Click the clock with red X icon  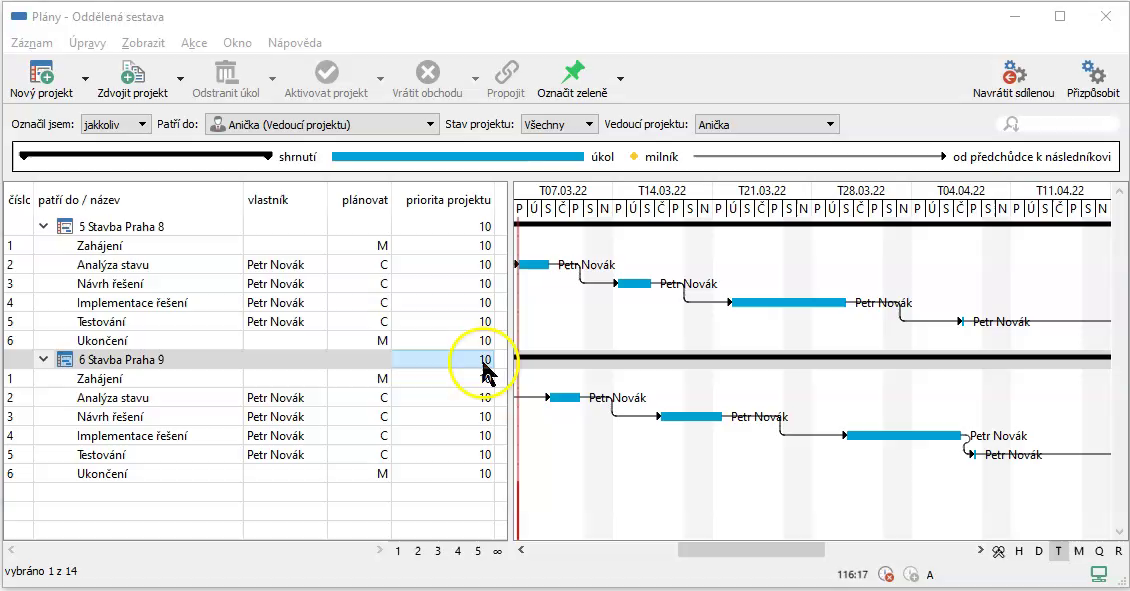(886, 574)
